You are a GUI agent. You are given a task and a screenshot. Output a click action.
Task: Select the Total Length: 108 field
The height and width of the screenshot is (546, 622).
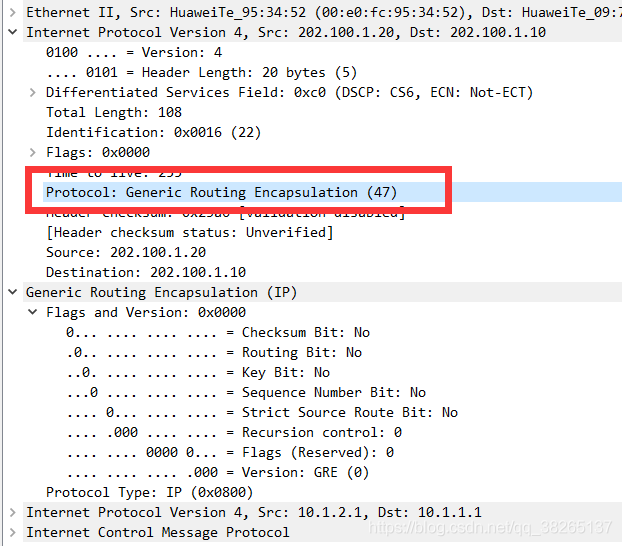[114, 112]
